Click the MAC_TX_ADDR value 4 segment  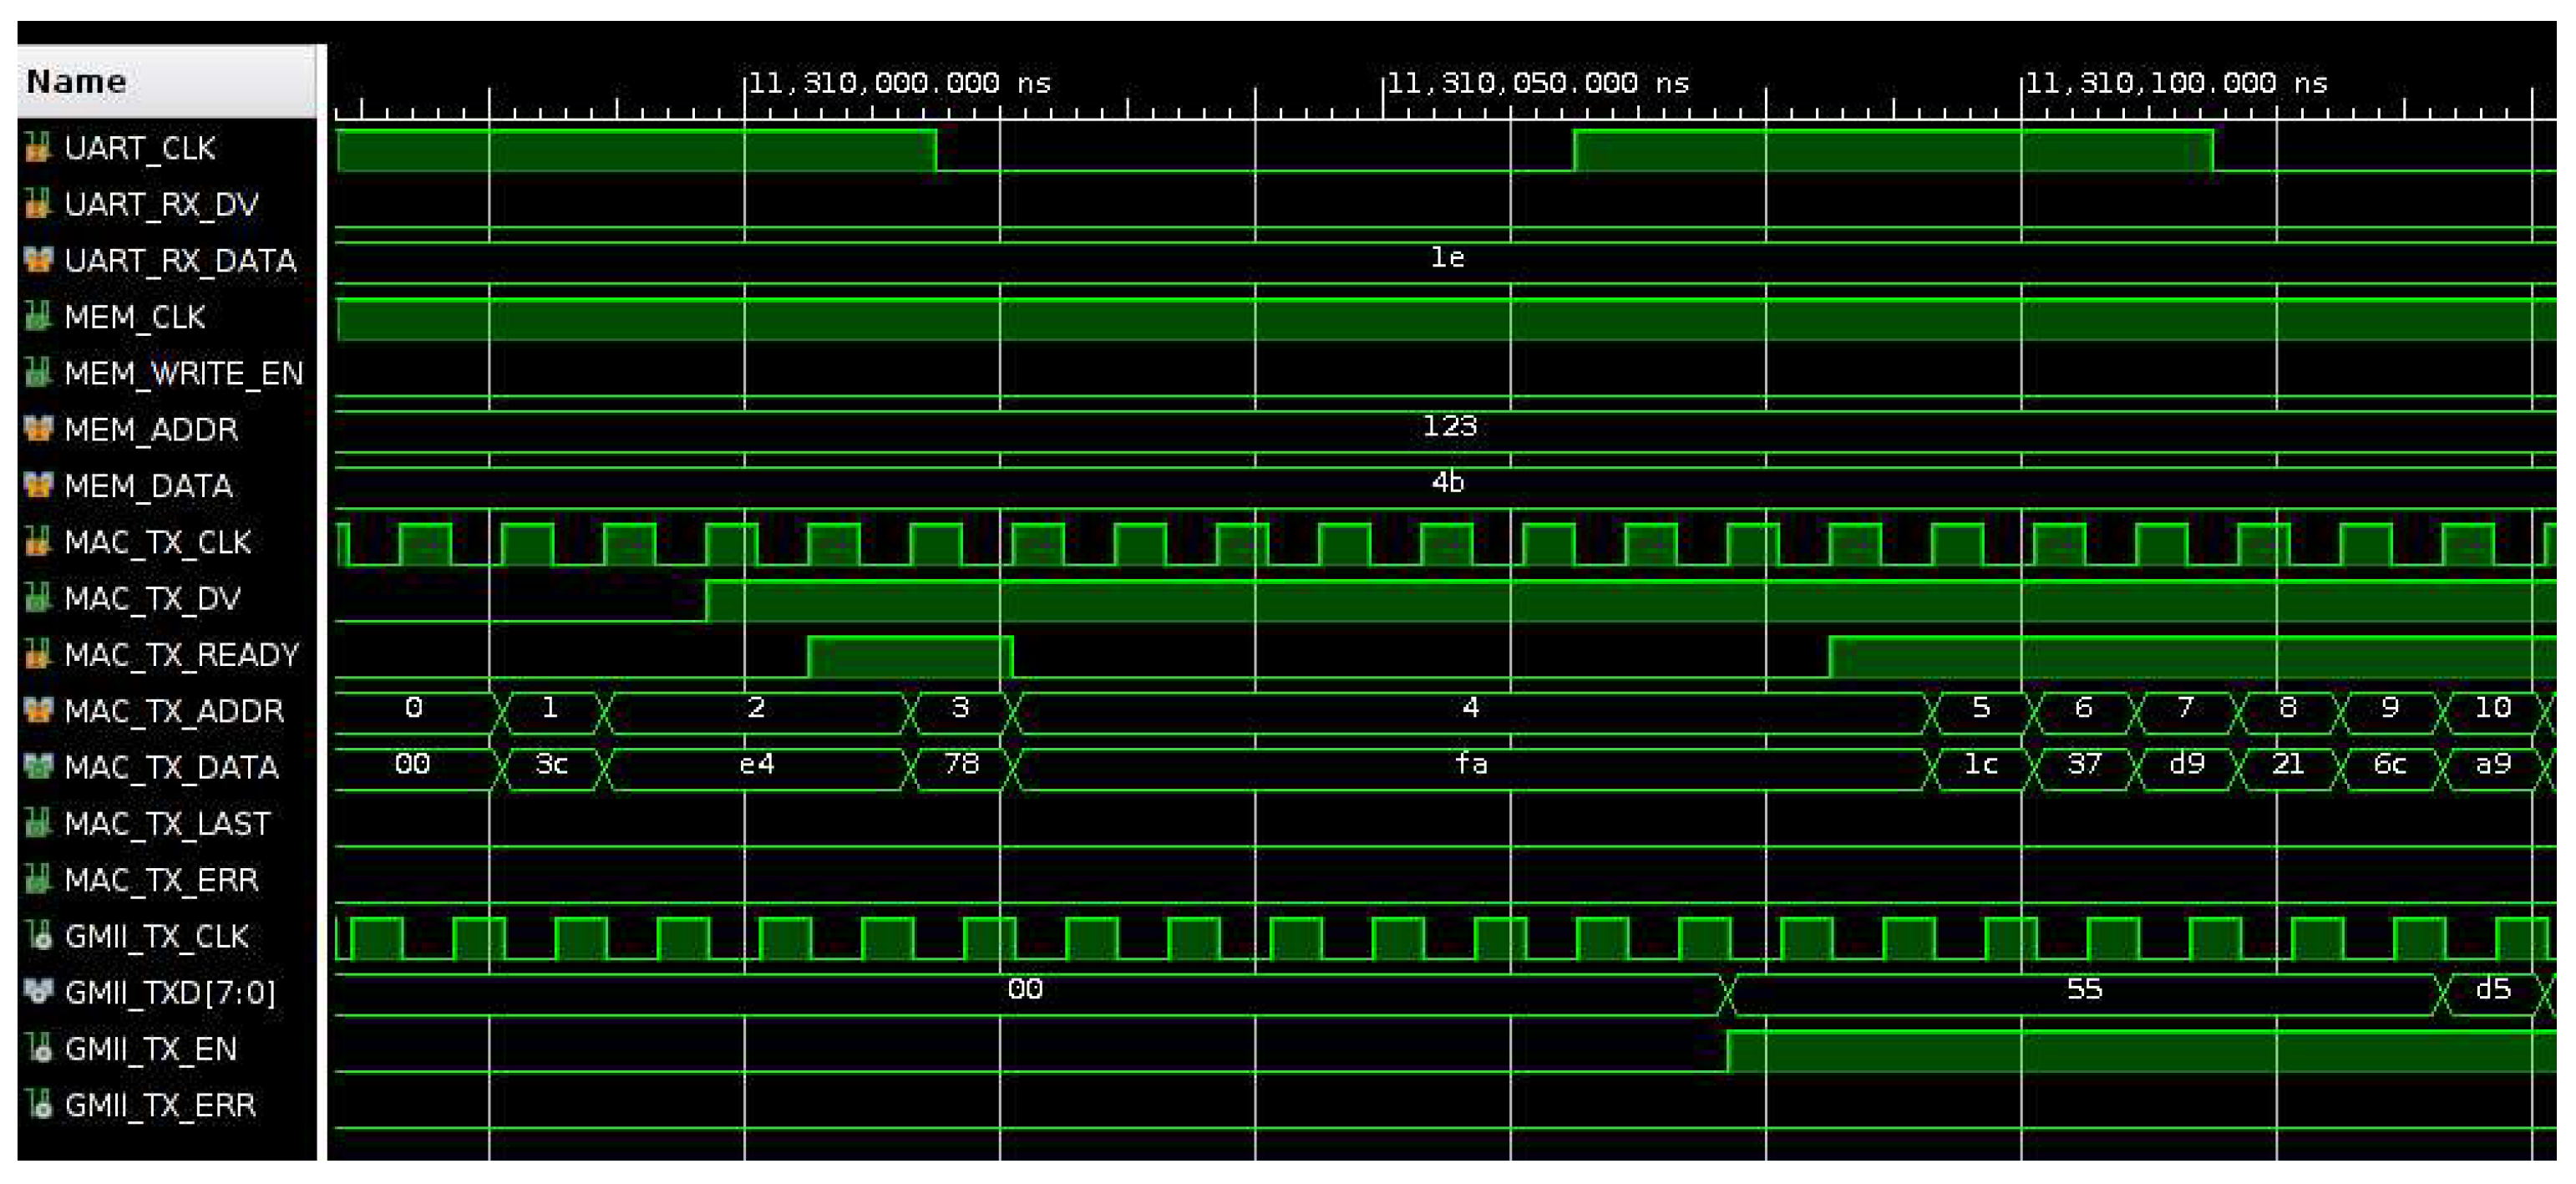click(x=1470, y=709)
